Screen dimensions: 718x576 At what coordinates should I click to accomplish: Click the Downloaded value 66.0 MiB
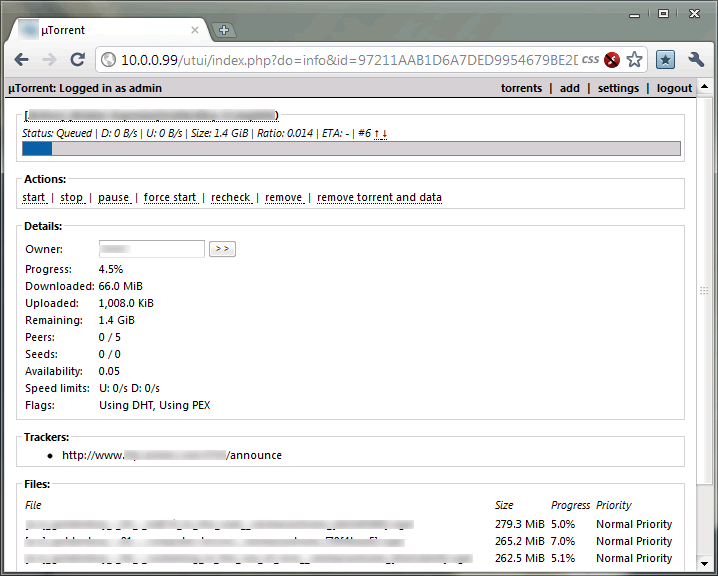[121, 286]
